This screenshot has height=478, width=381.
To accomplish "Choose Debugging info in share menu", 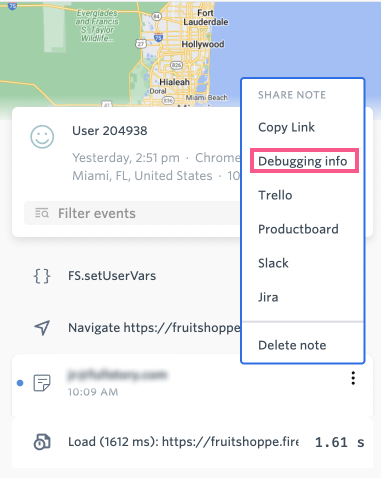I will tap(304, 161).
